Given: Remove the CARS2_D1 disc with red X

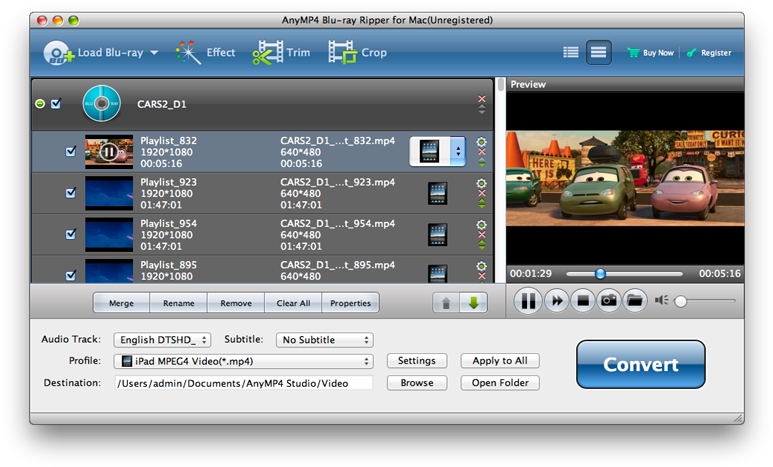Looking at the screenshot, I should [482, 99].
